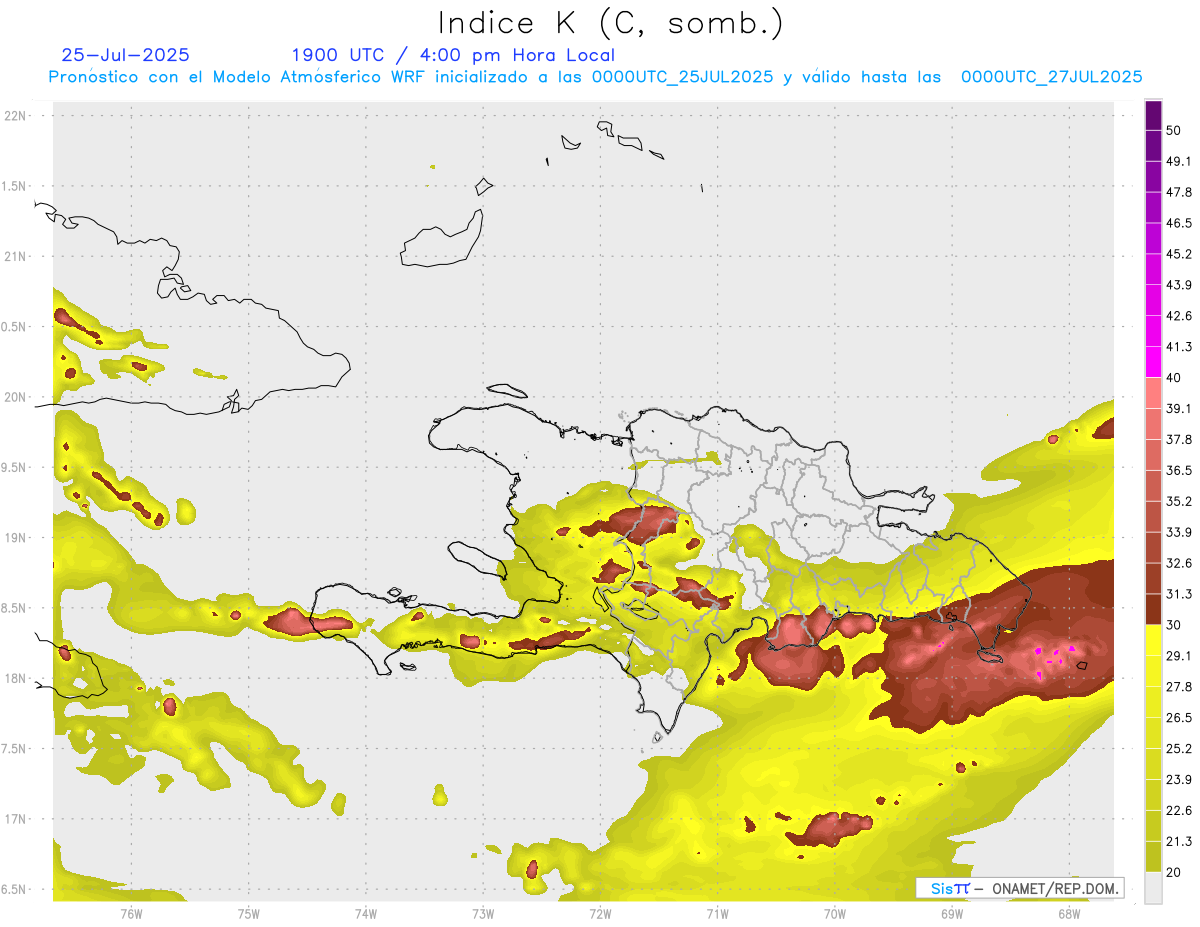Click the '40' color scale label

tap(1174, 378)
